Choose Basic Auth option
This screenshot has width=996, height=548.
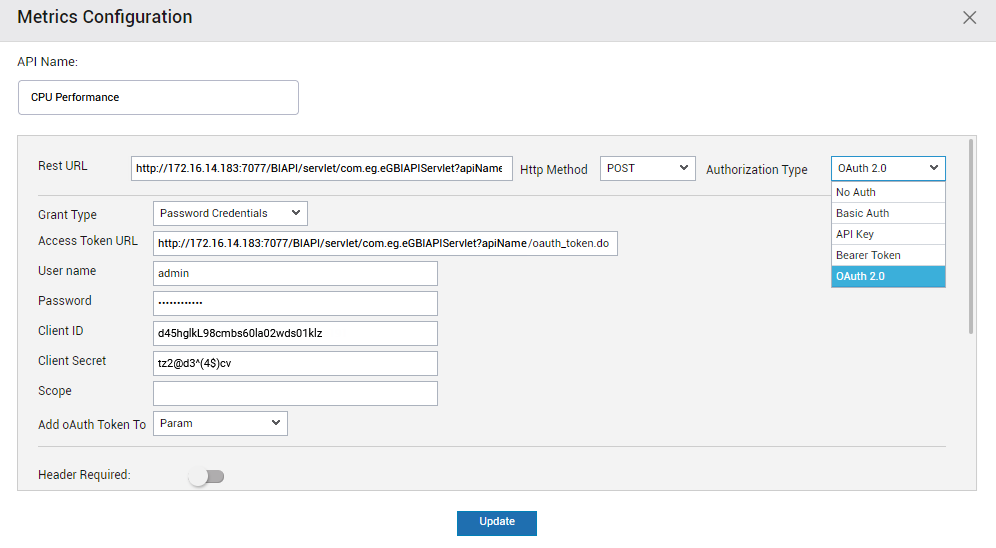pos(888,213)
